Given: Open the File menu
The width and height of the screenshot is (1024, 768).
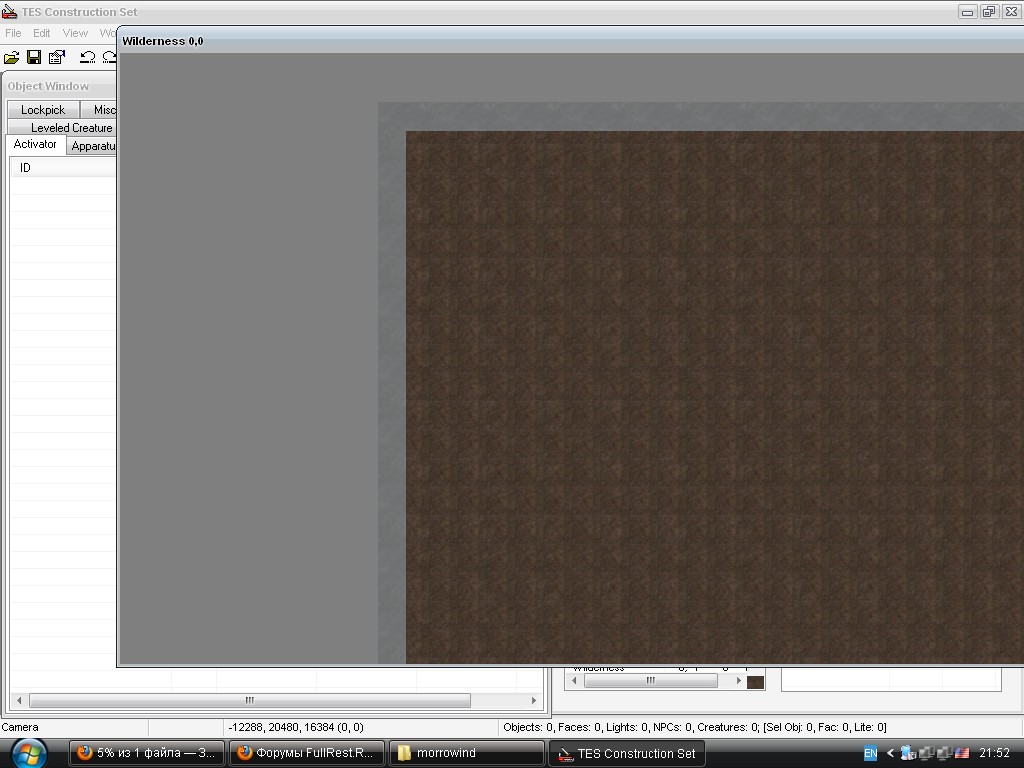Looking at the screenshot, I should 13,33.
